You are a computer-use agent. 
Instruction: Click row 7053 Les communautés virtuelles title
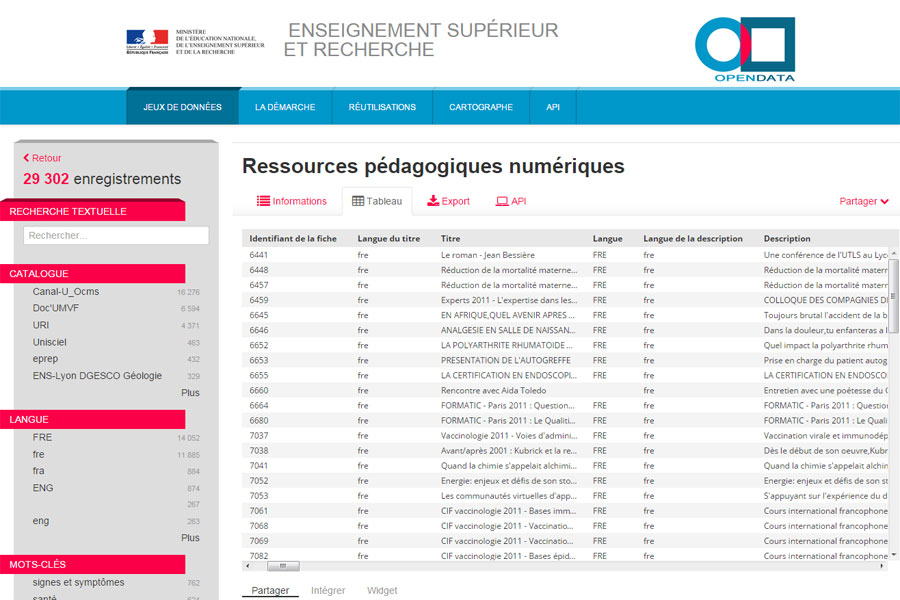(x=509, y=496)
